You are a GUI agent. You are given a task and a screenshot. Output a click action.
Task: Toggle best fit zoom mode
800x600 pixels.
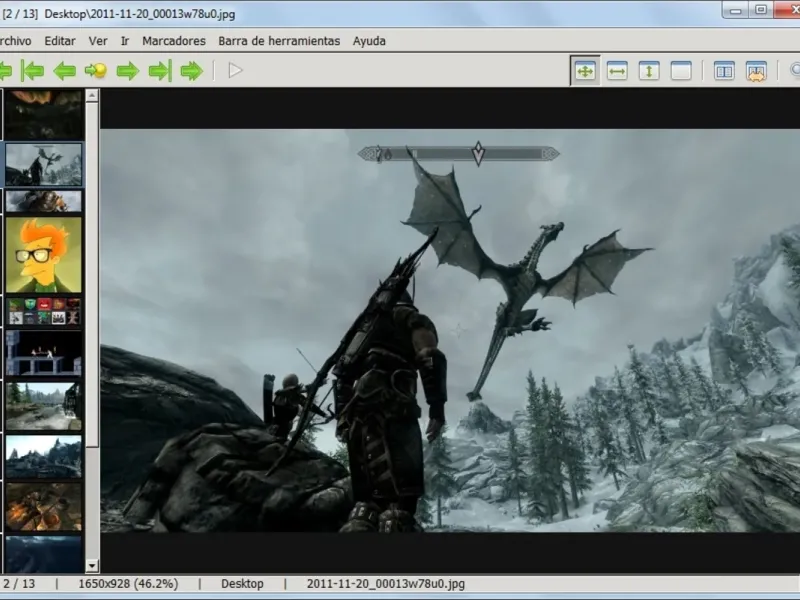pyautogui.click(x=585, y=71)
